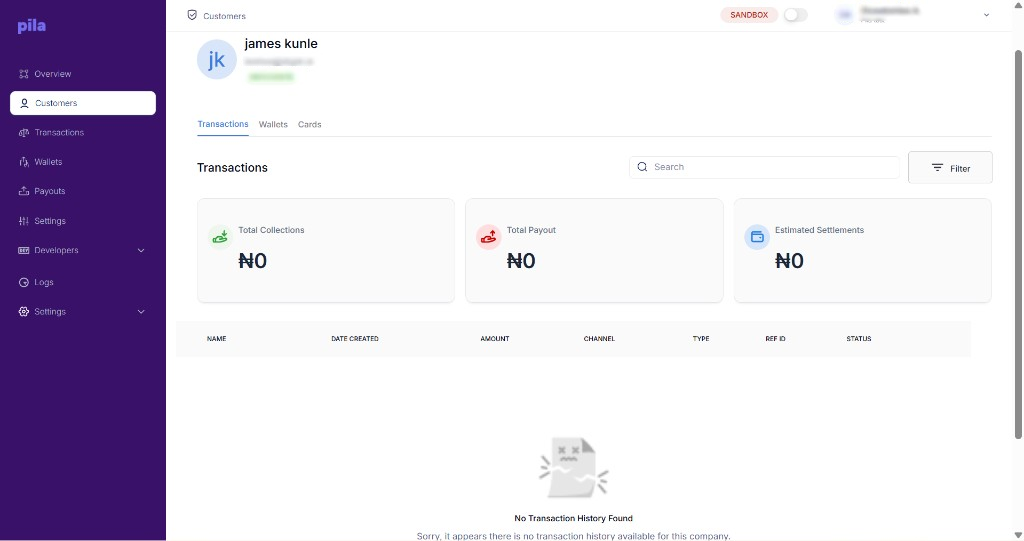Click the AMOUNT column header

(495, 338)
